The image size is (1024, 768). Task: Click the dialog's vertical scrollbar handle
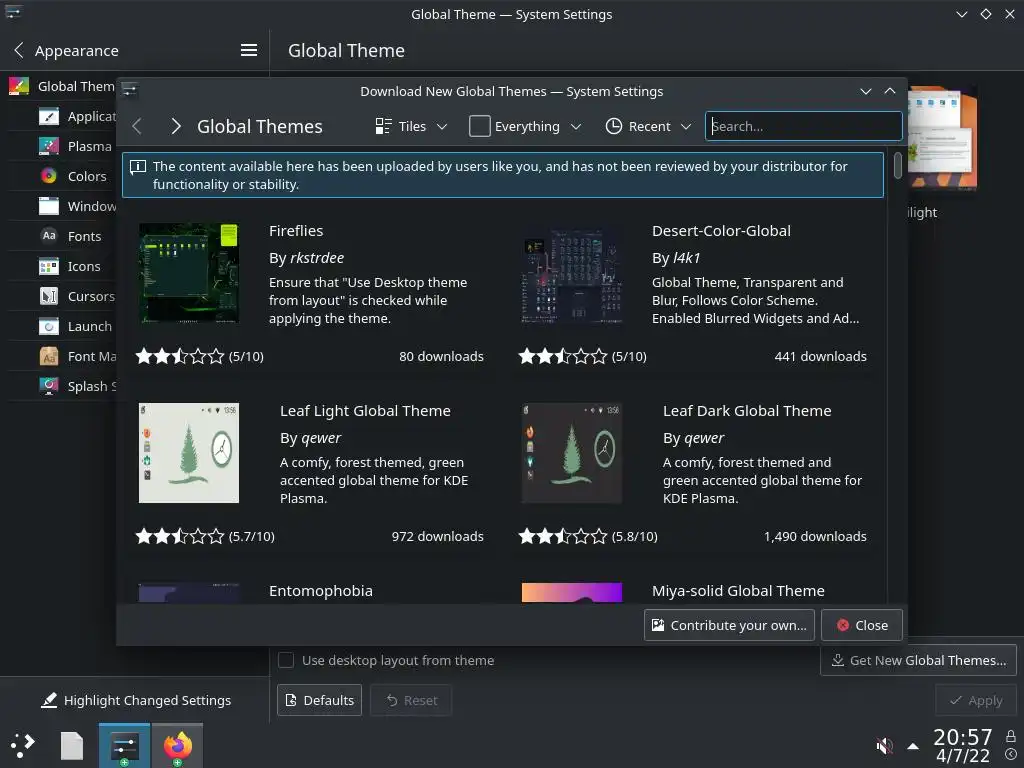[x=898, y=165]
